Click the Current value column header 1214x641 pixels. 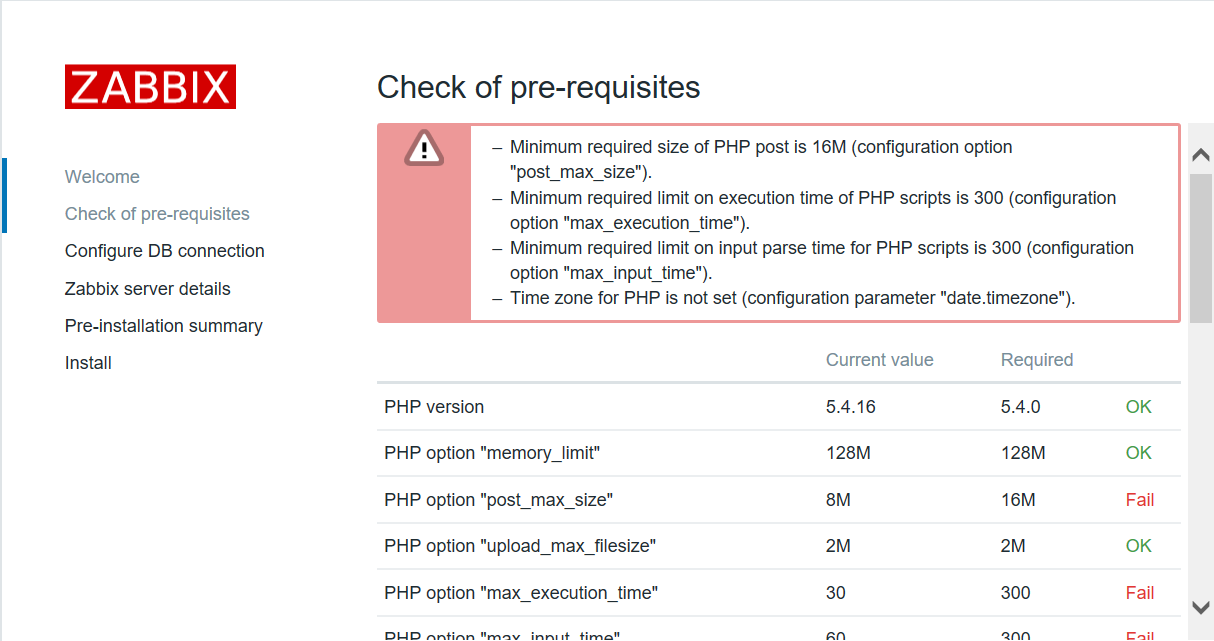879,360
